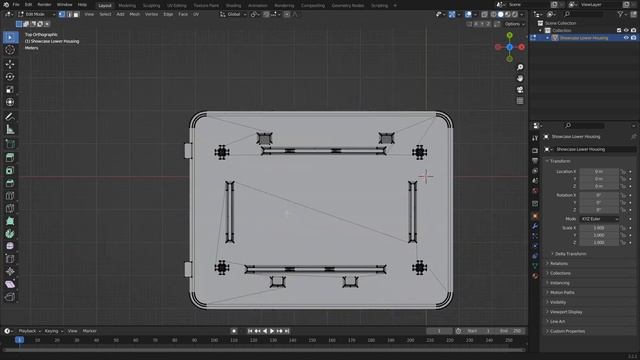The width and height of the screenshot is (640, 360).
Task: Click the Scale X value field
Action: pyautogui.click(x=599, y=228)
